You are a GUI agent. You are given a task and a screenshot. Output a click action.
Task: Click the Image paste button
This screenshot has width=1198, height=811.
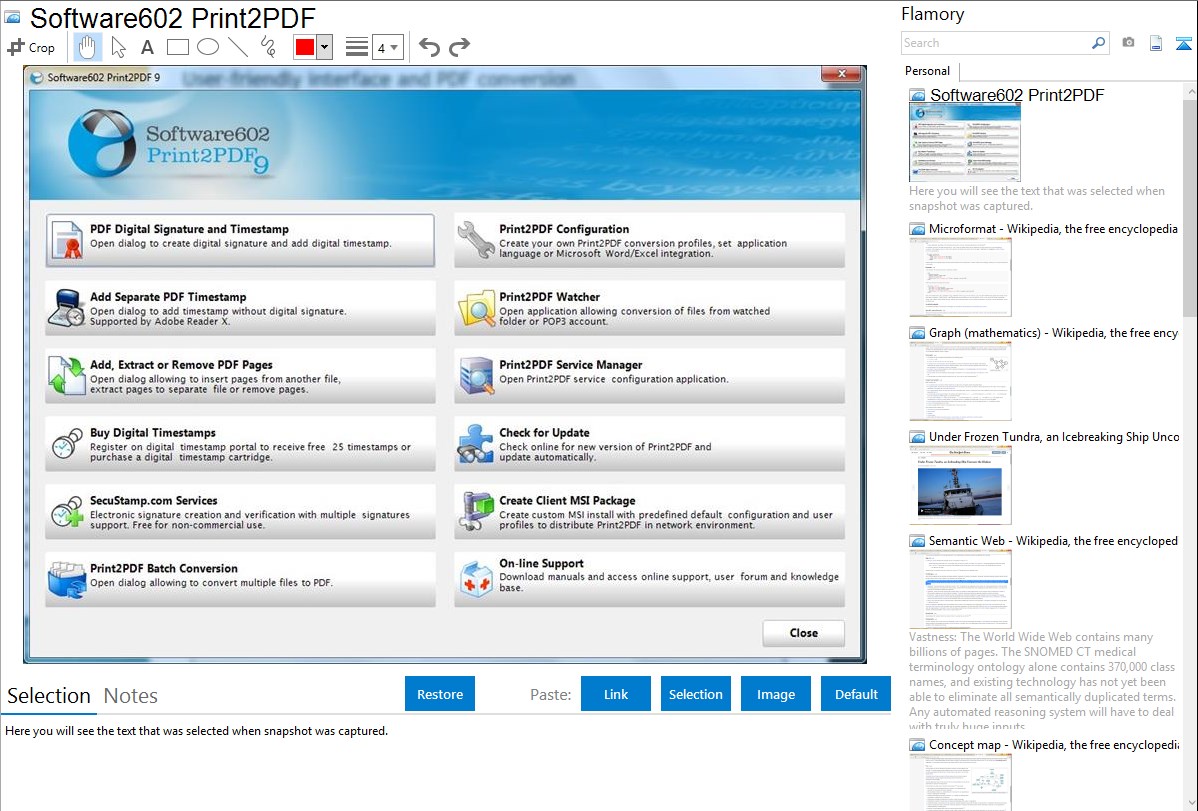pyautogui.click(x=775, y=694)
